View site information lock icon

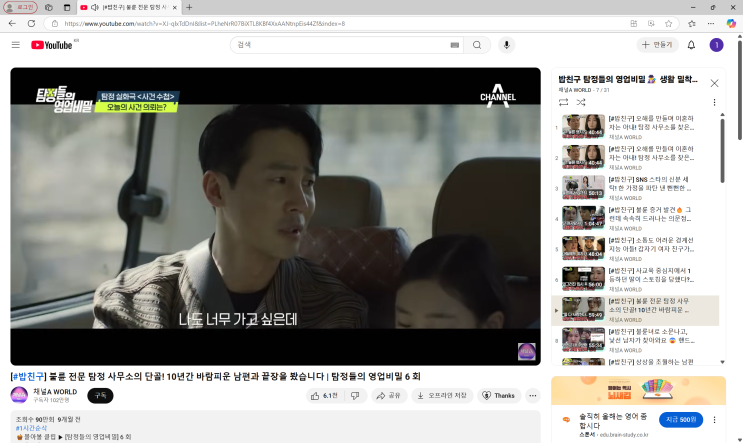(55, 23)
